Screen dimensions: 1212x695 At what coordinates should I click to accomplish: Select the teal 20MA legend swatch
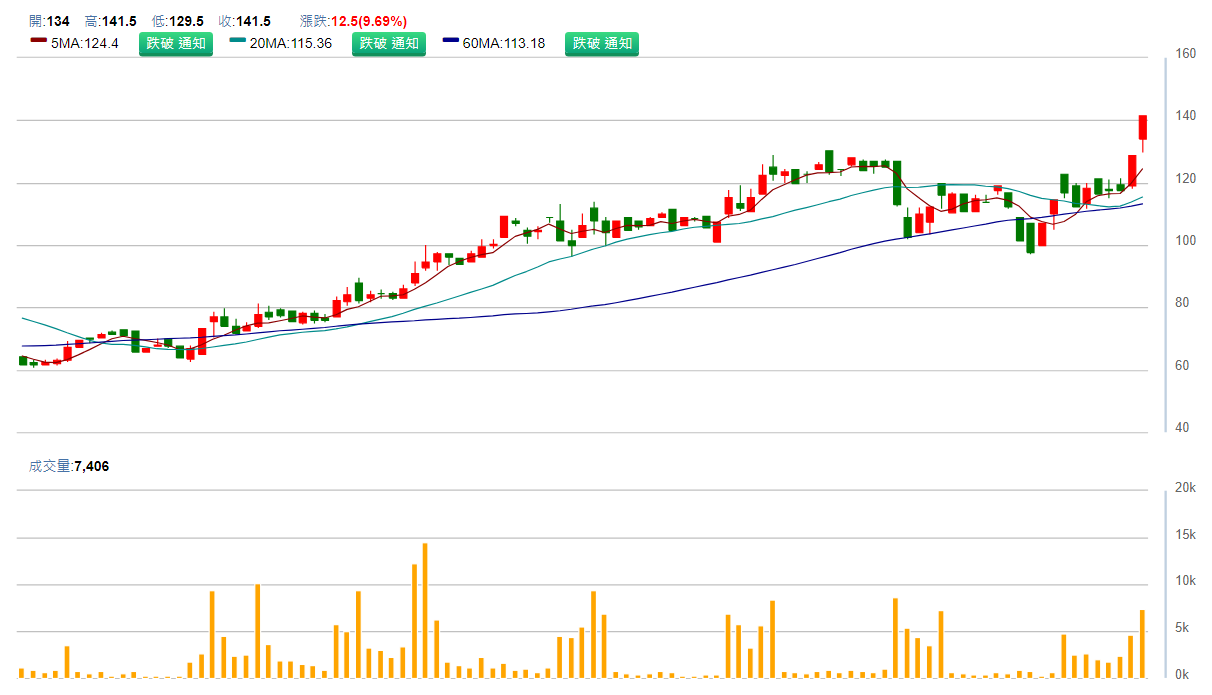click(237, 42)
